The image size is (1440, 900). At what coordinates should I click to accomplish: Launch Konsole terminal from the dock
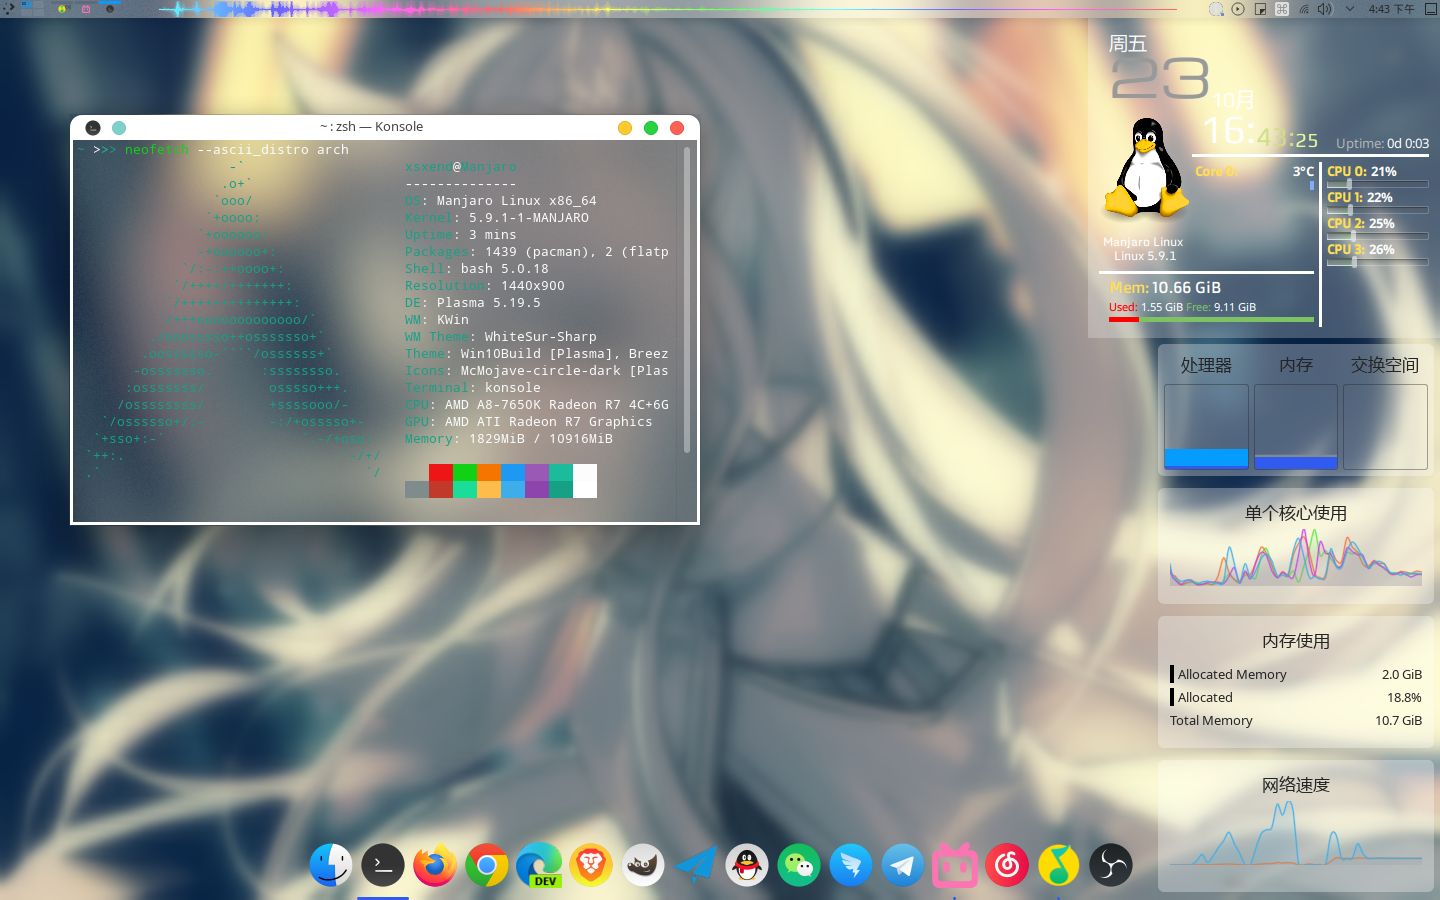coord(383,865)
